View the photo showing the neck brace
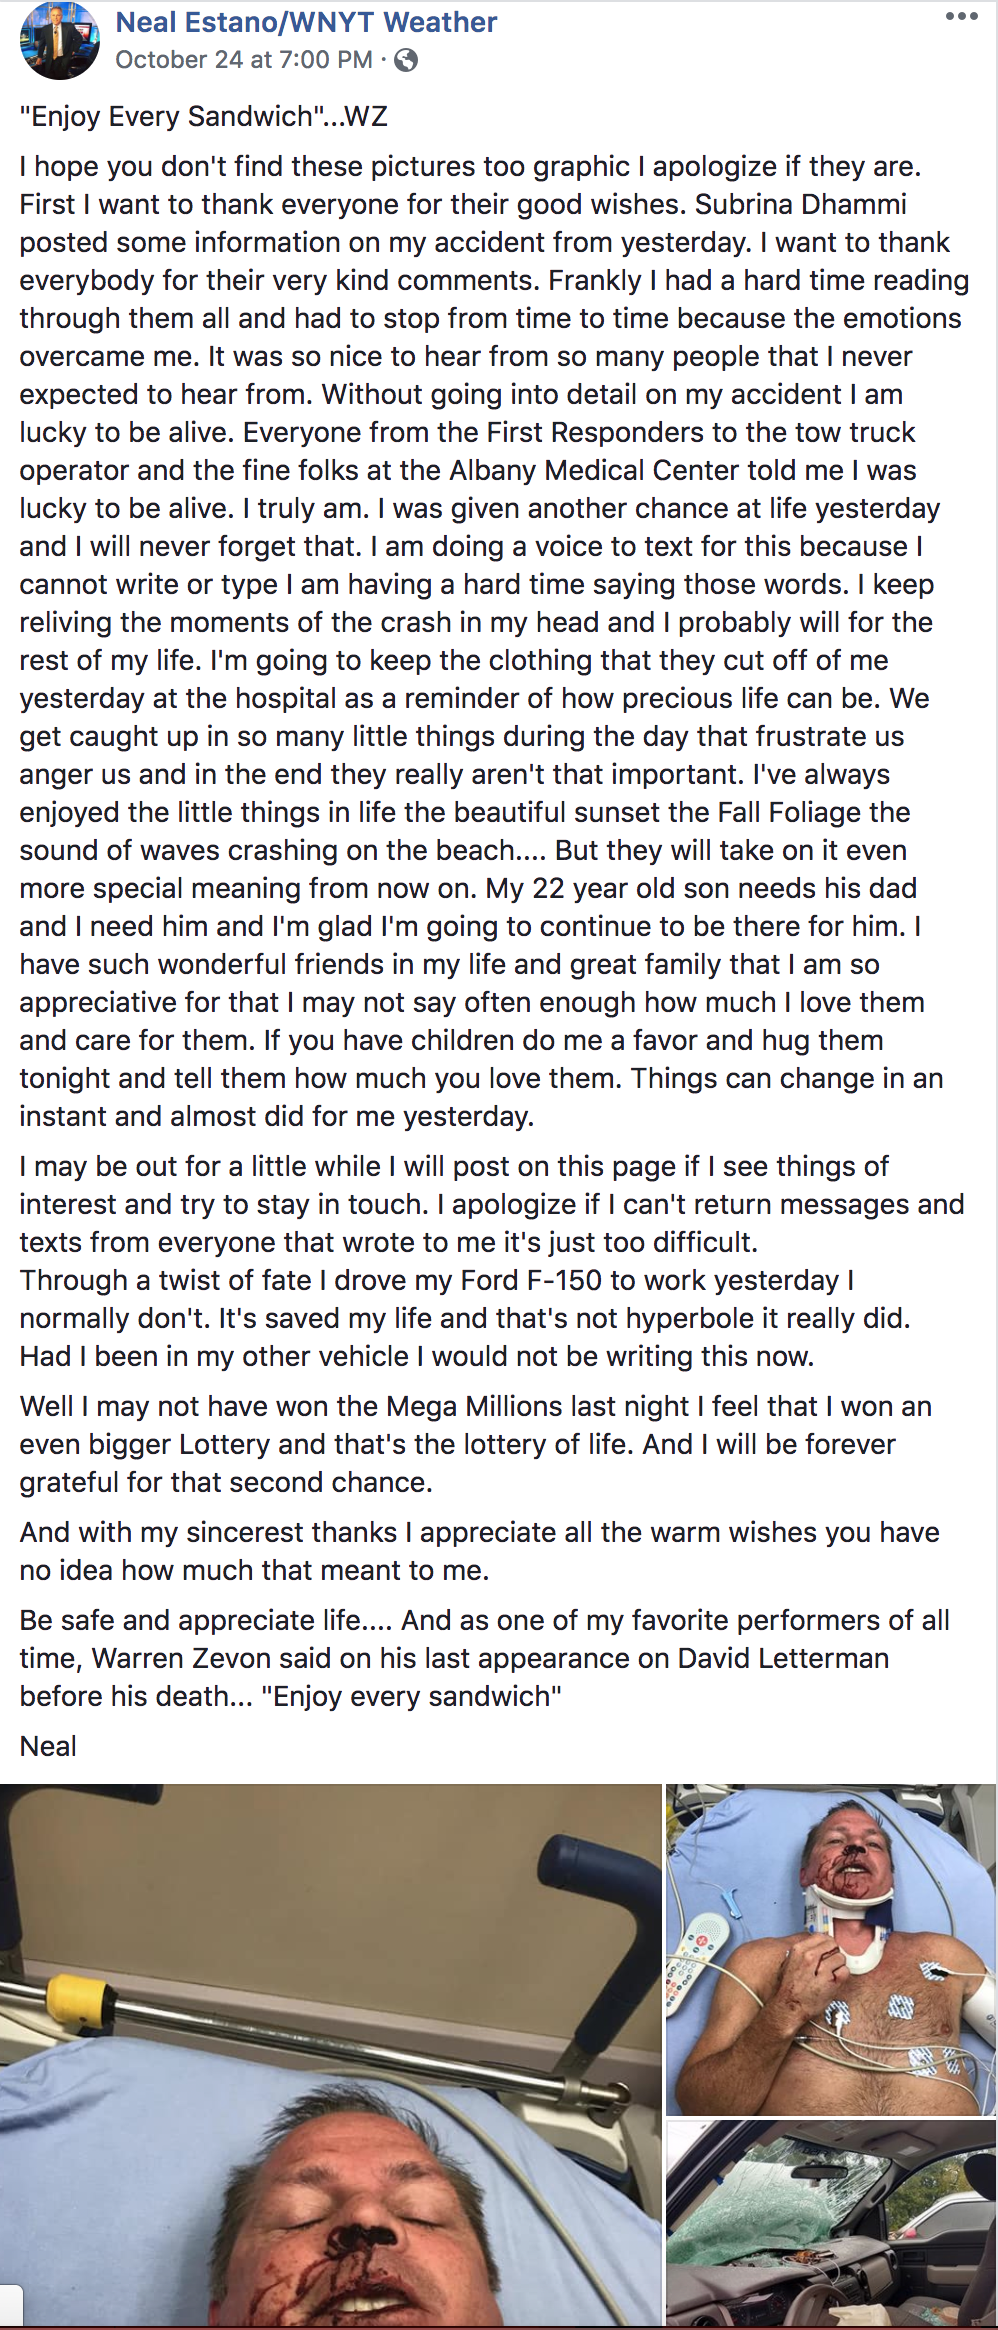 click(x=832, y=1950)
